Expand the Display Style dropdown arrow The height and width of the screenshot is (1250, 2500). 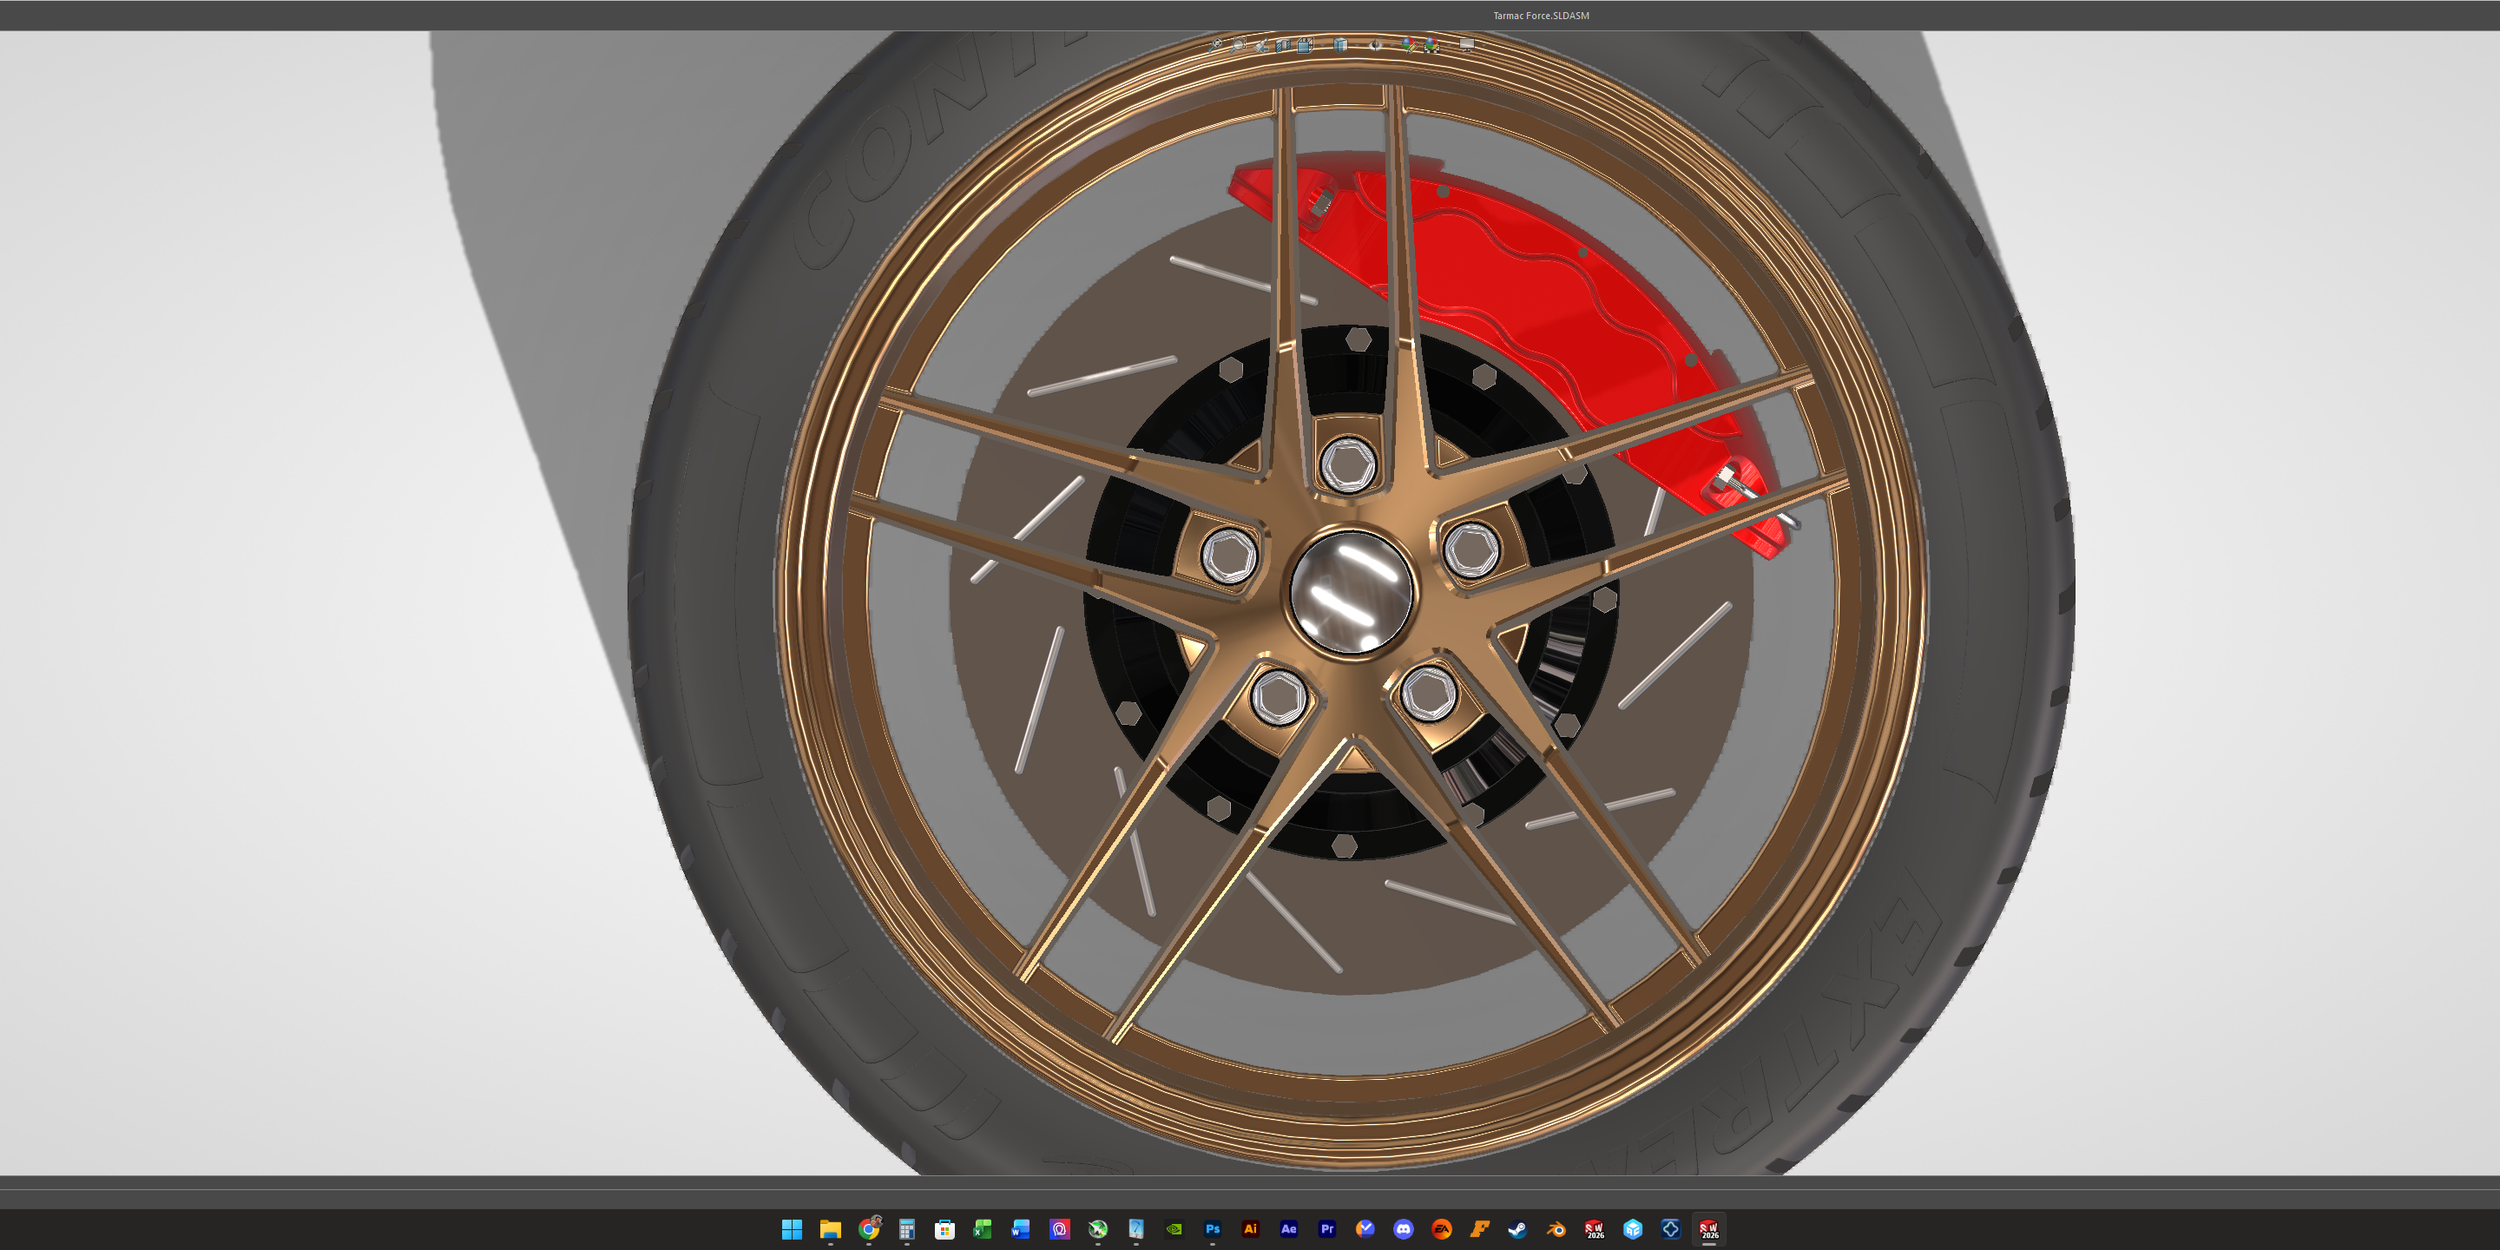[x=1357, y=45]
